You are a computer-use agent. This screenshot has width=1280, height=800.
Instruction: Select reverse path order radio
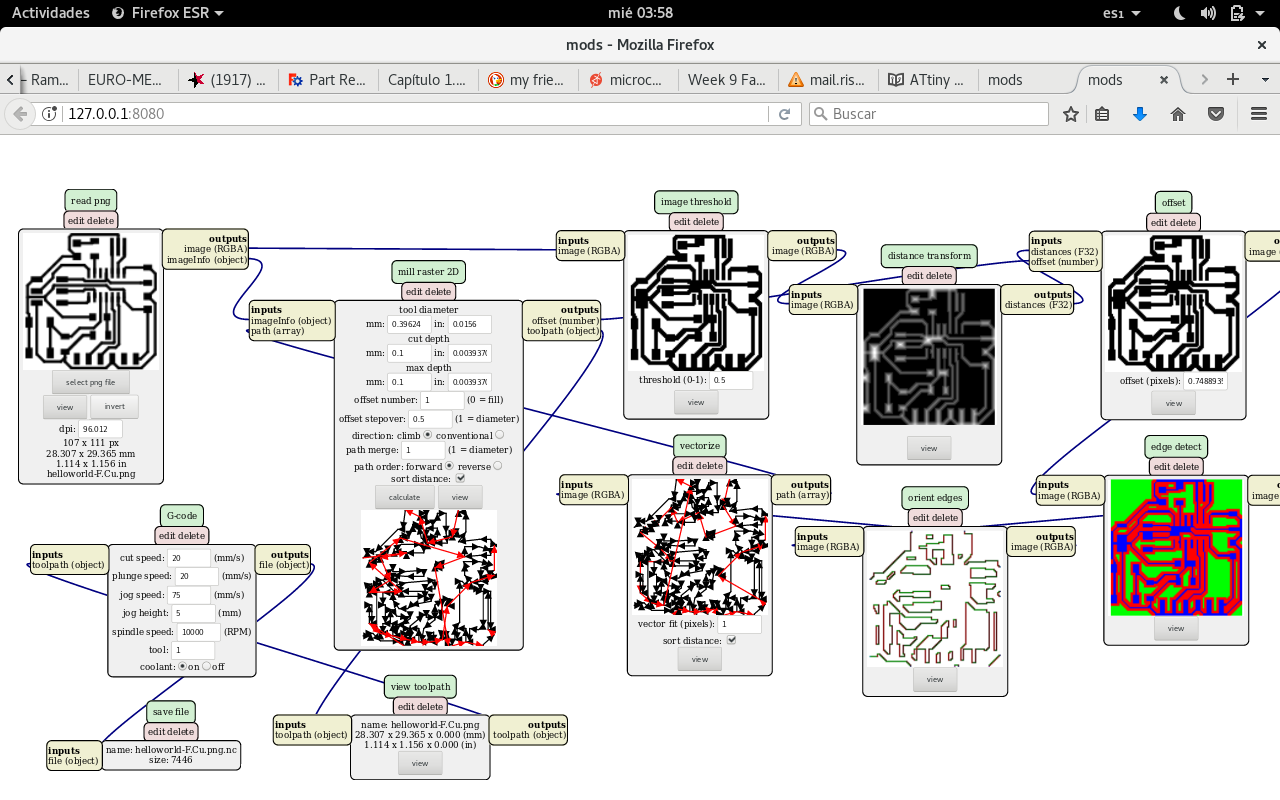[497, 466]
